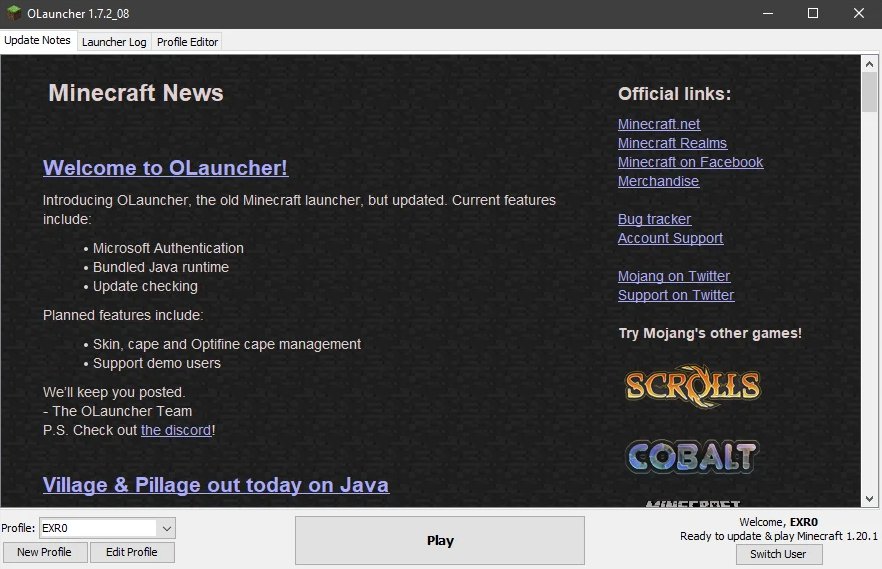Click the large Play button
Viewport: 882px width, 569px height.
coord(440,540)
